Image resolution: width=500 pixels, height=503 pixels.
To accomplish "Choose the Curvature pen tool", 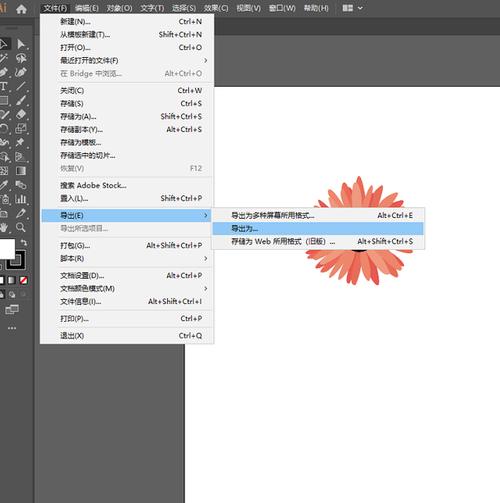I will click(x=21, y=72).
